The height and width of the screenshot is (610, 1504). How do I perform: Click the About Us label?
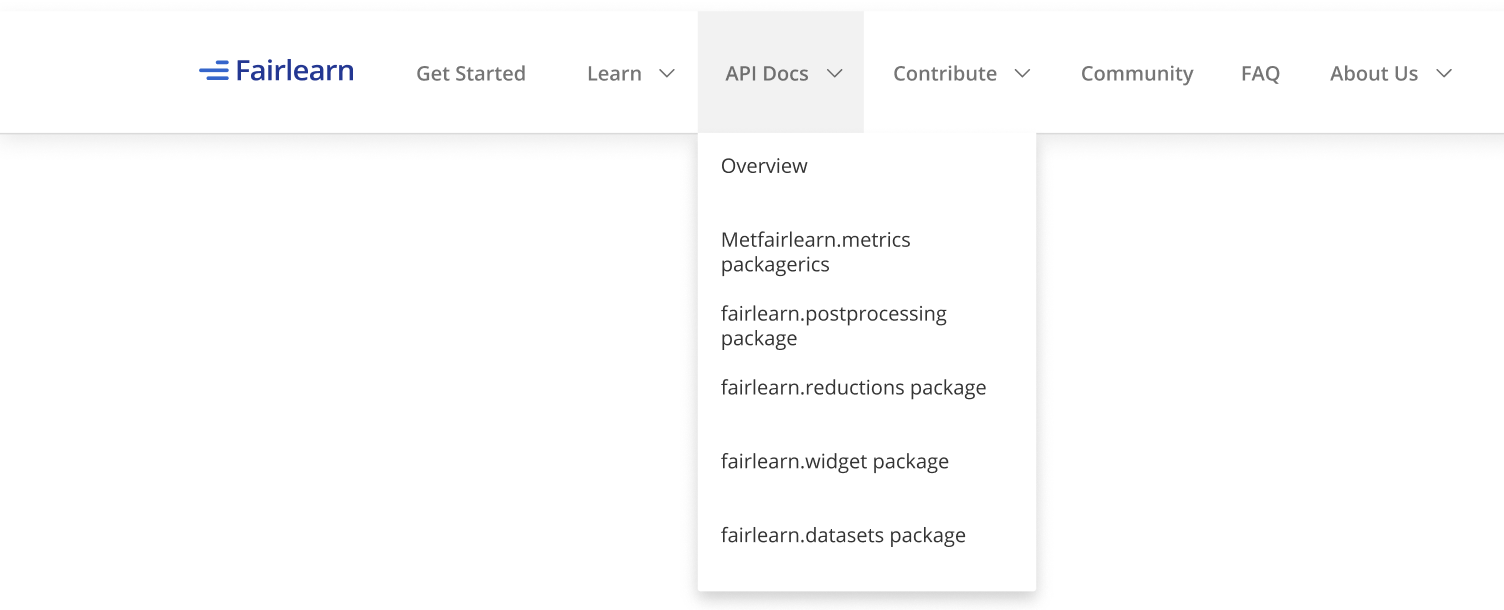[1374, 73]
